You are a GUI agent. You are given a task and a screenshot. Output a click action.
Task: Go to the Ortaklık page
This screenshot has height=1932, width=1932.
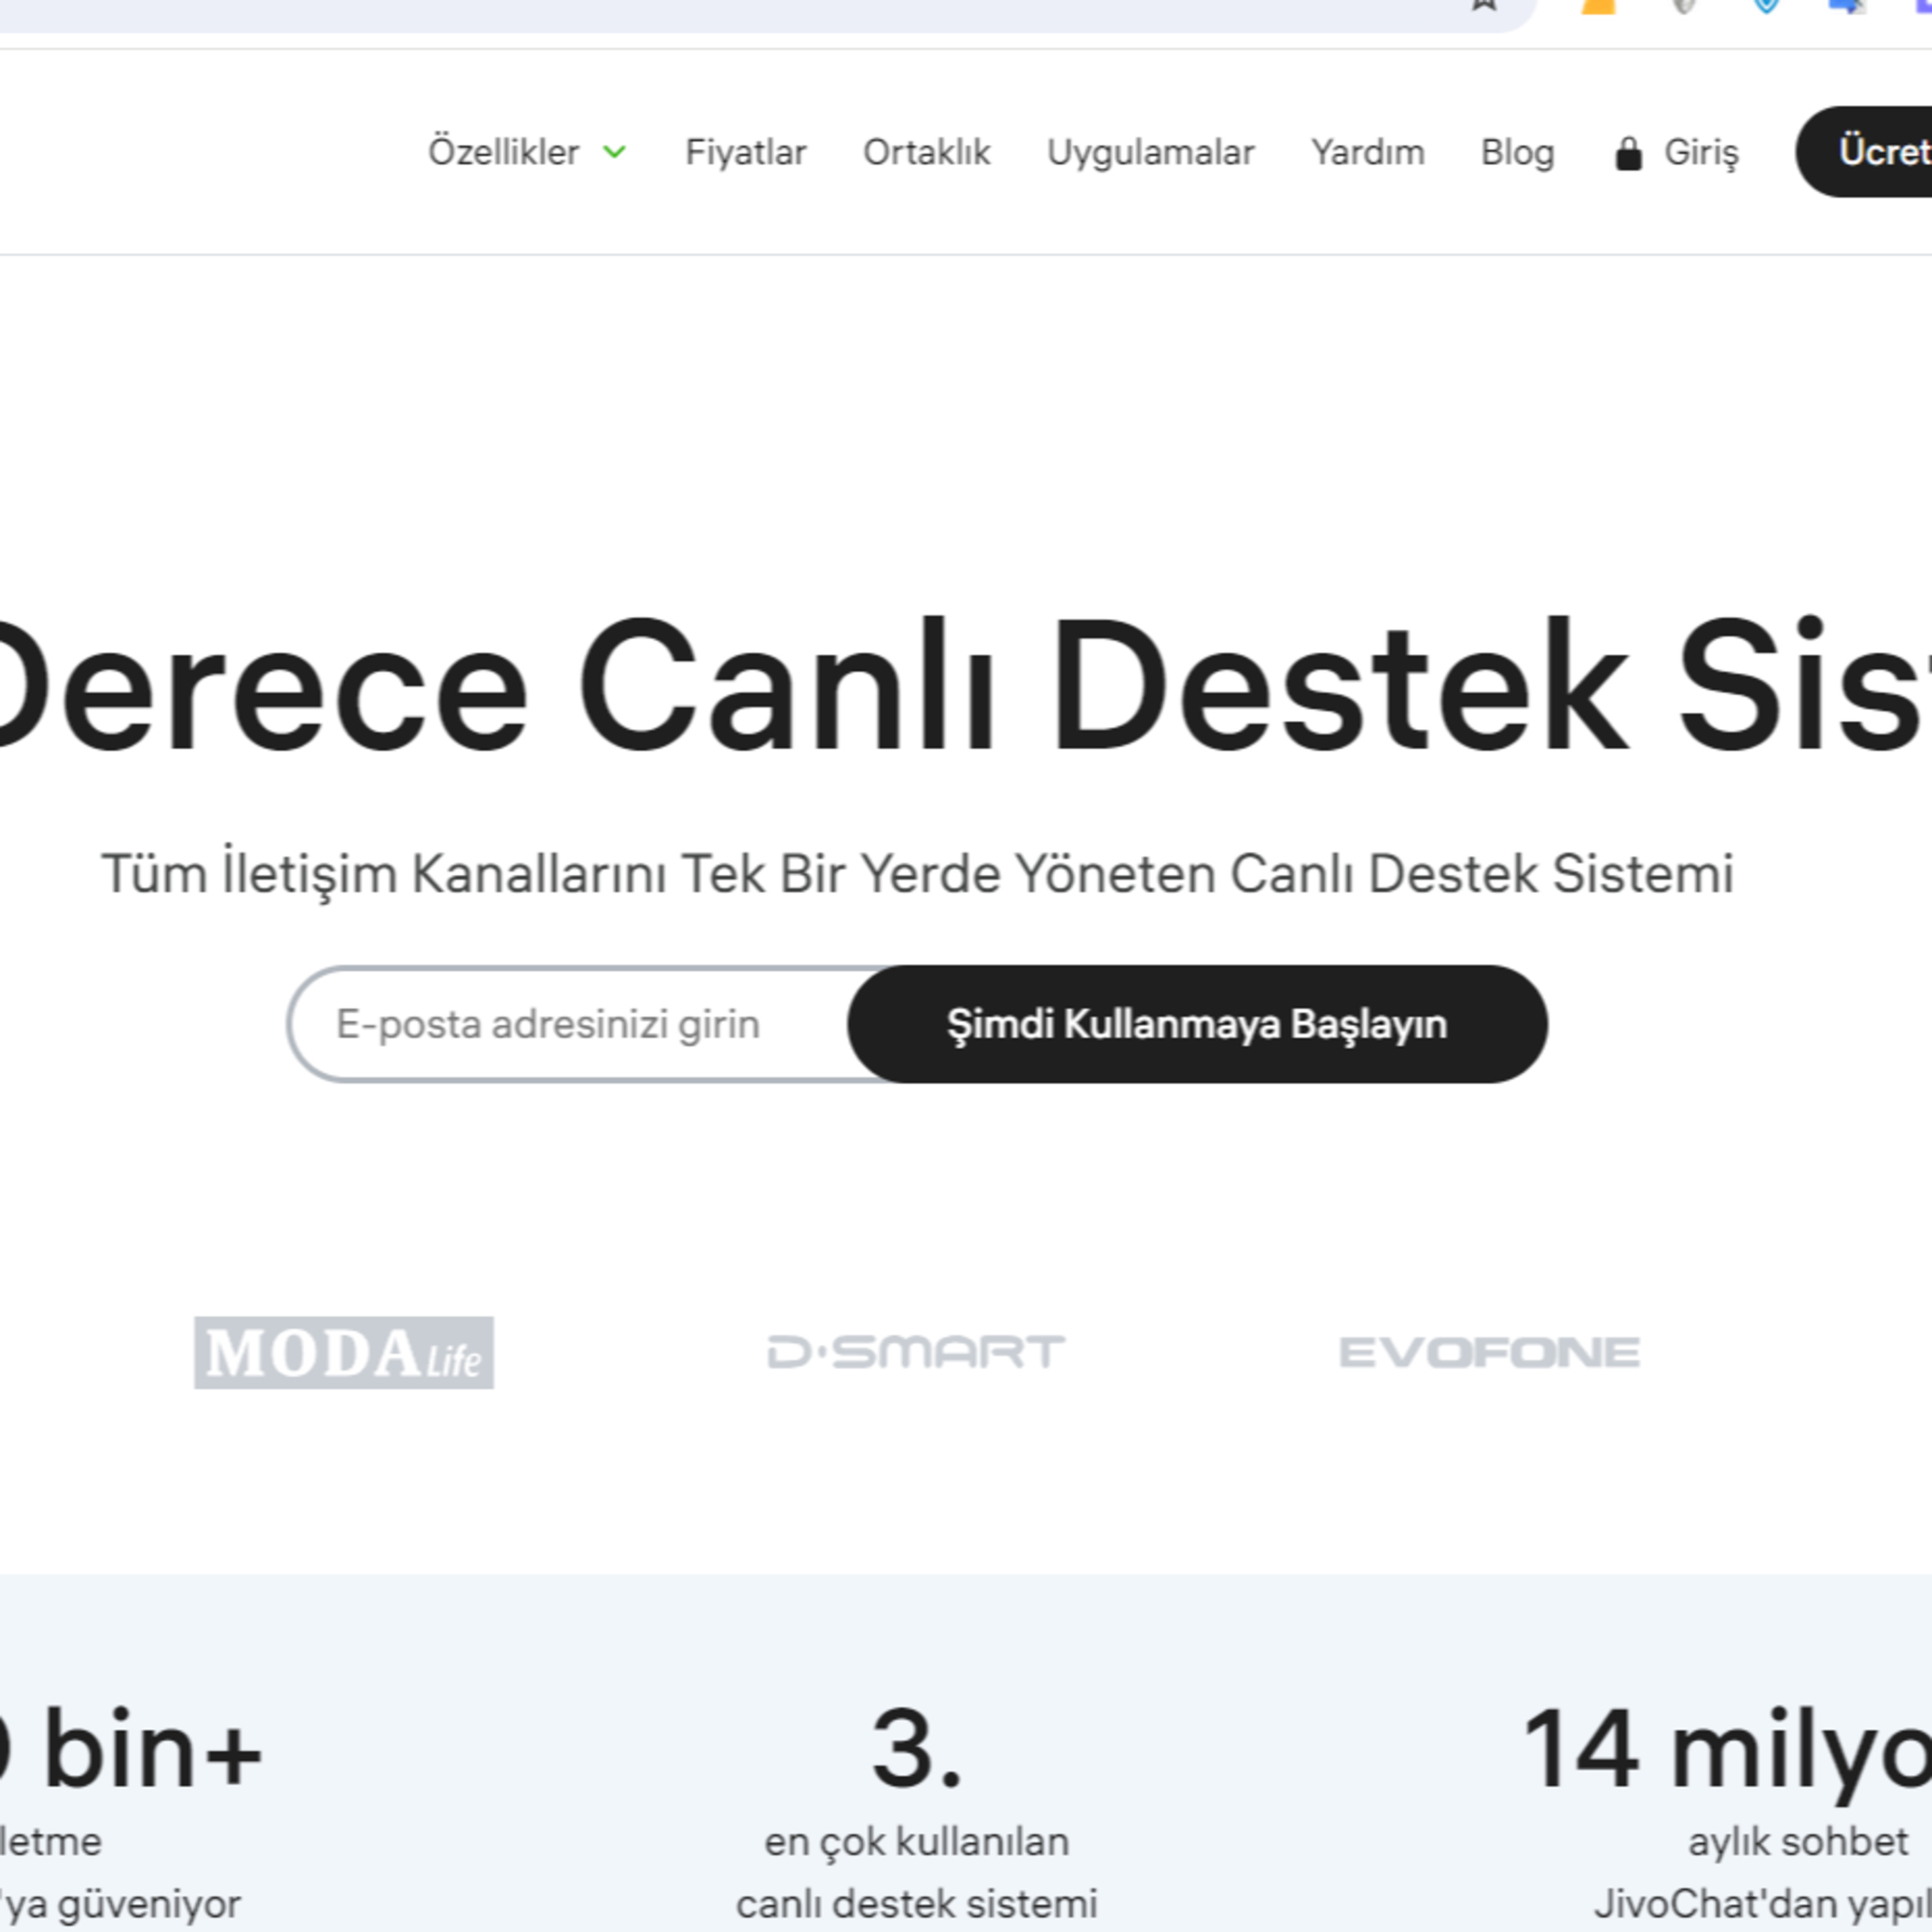pyautogui.click(x=927, y=152)
